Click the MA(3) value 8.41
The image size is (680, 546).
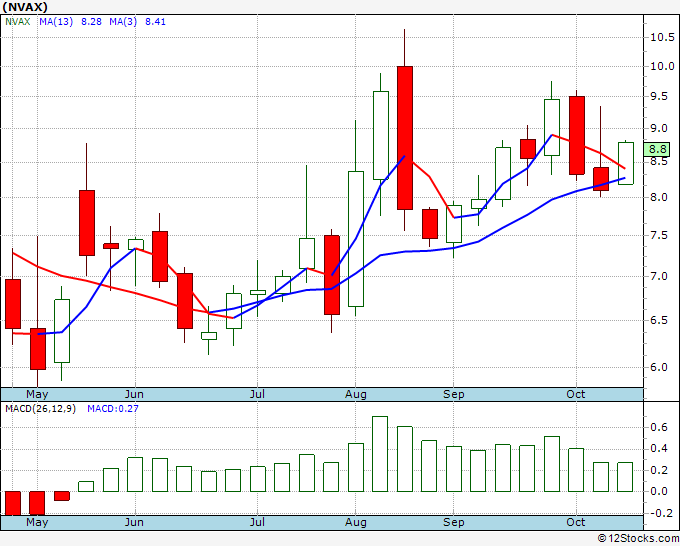point(155,22)
